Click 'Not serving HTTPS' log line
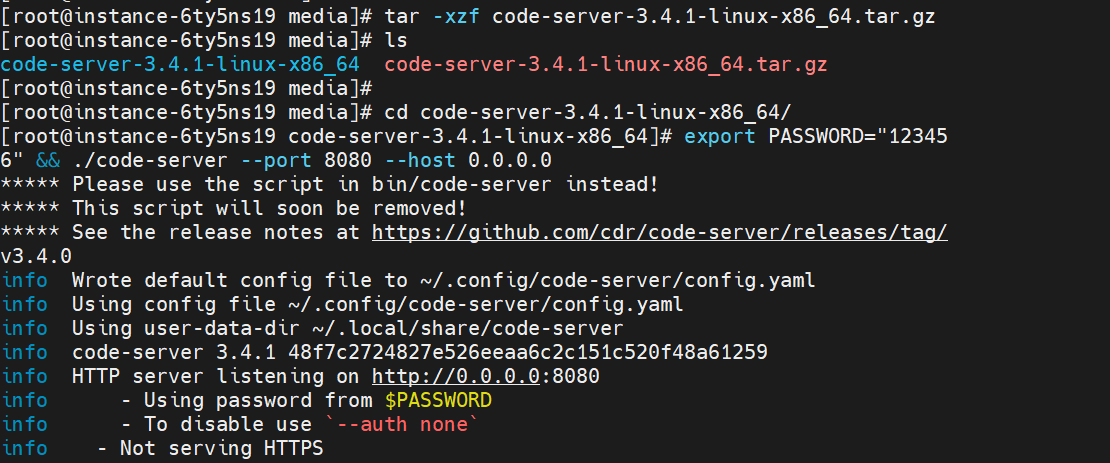This screenshot has width=1110, height=463. [162, 448]
